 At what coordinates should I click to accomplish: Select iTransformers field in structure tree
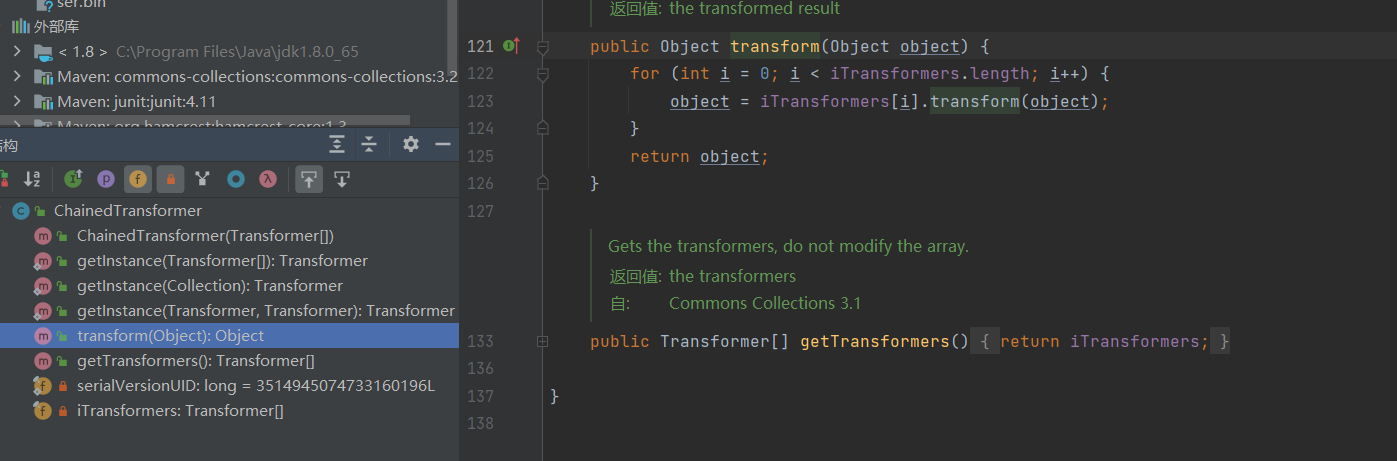(x=180, y=411)
